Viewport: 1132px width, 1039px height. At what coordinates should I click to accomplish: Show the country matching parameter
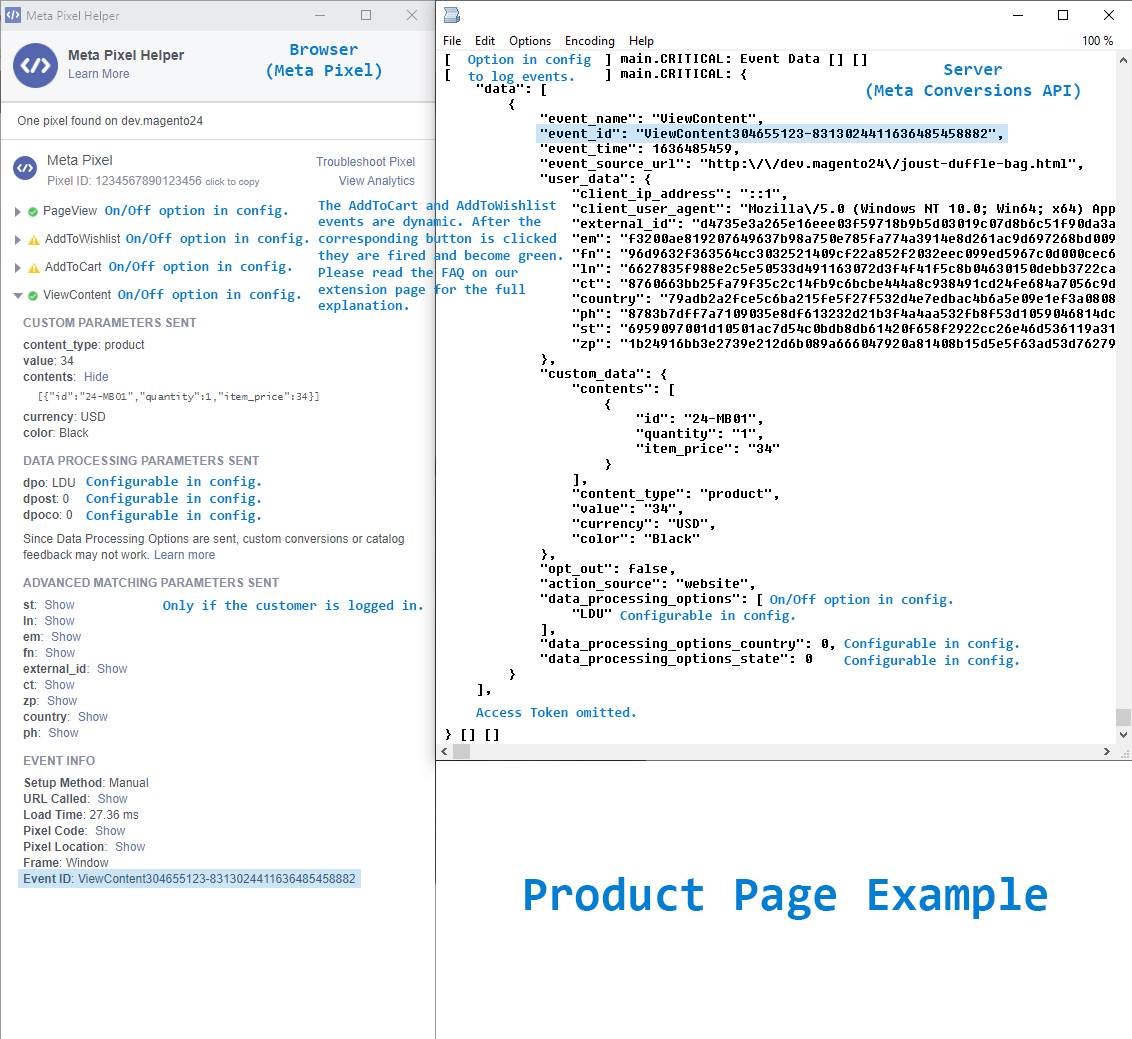(92, 716)
